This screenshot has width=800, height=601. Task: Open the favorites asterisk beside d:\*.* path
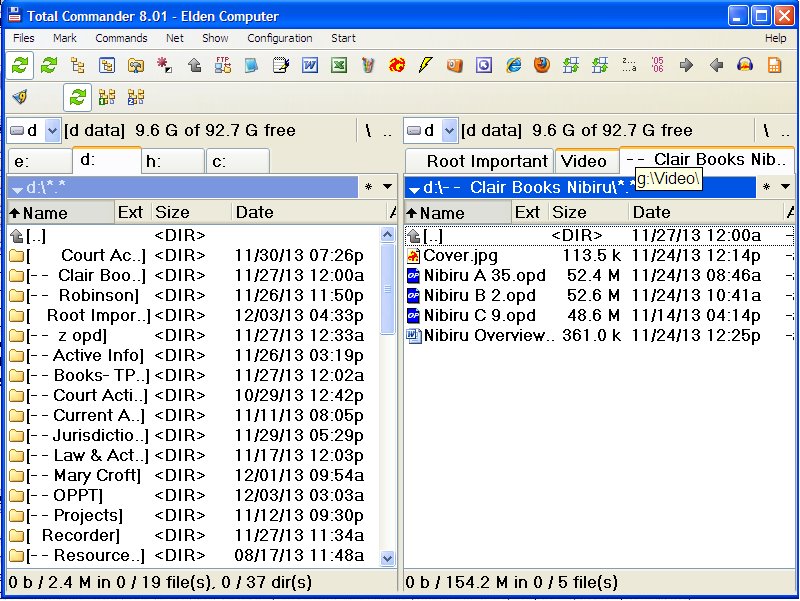coord(368,187)
